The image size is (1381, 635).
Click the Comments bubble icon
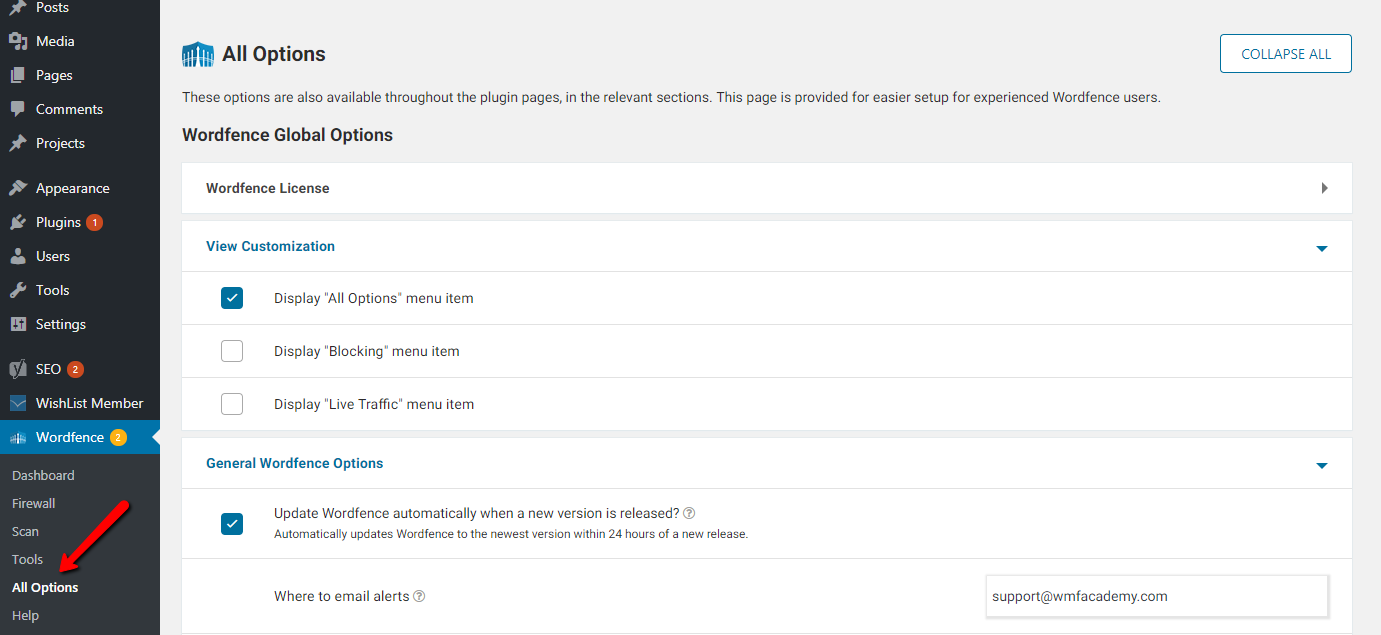tap(18, 109)
